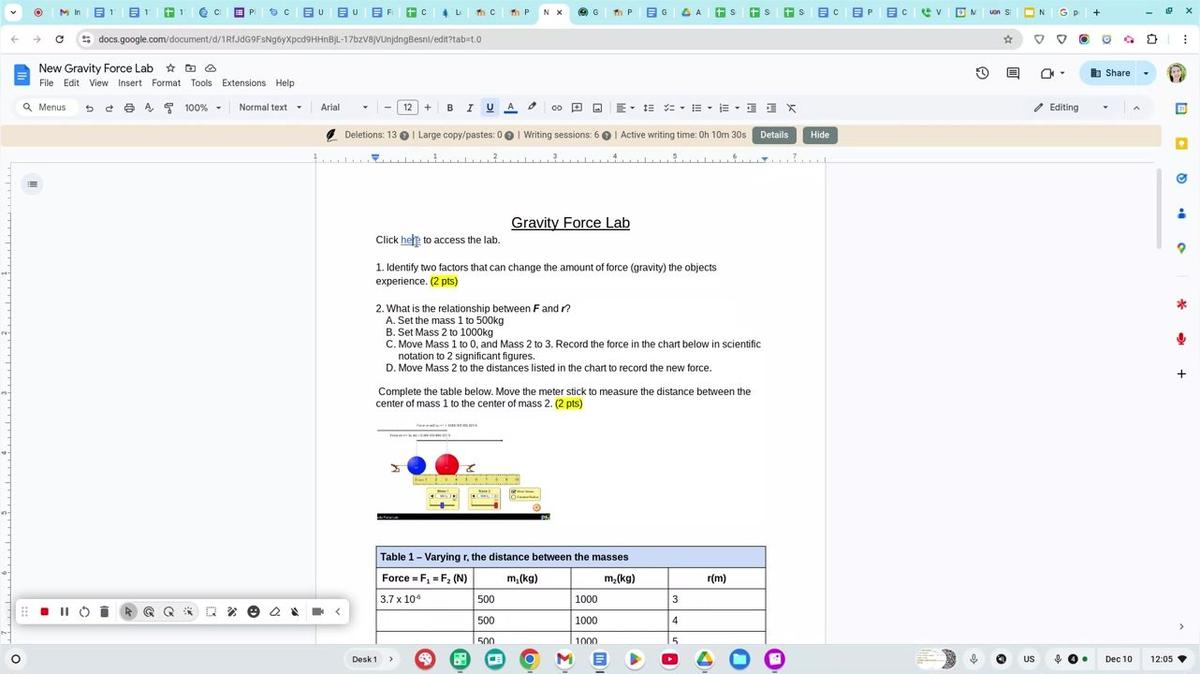Open the Editing mode dropdown
Viewport: 1200px width, 674px height.
(1071, 108)
